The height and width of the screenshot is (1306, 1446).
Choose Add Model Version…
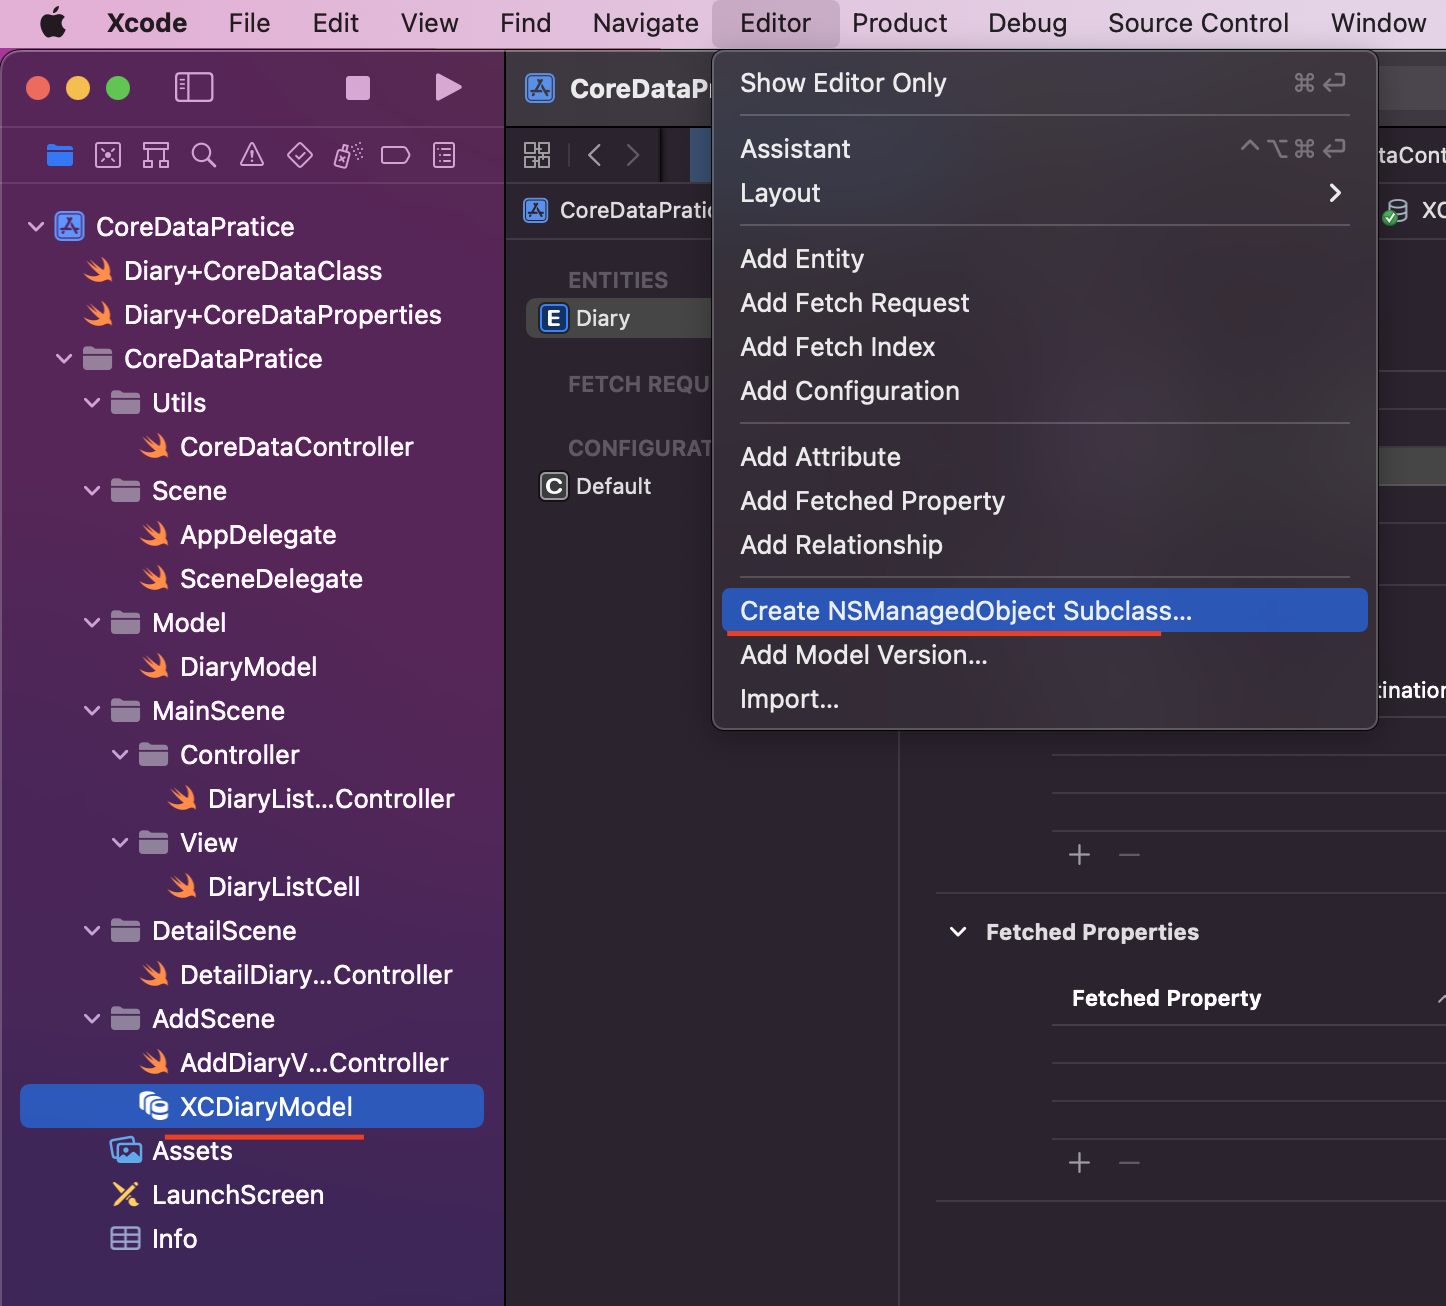pos(1044,655)
